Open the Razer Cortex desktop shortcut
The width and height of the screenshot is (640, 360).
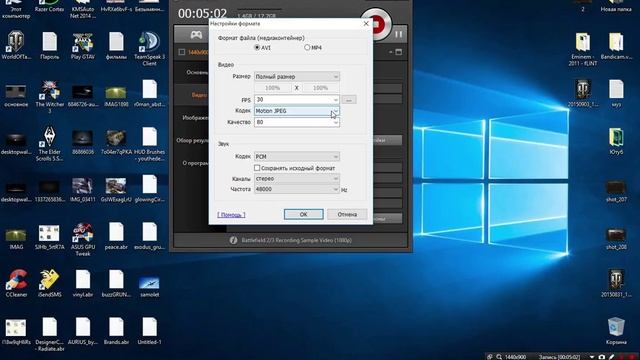click(x=49, y=6)
